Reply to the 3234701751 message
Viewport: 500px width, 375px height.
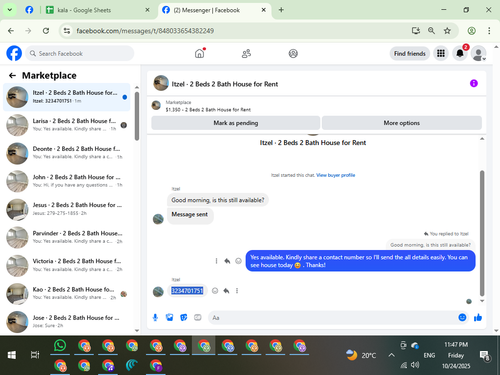click(226, 291)
